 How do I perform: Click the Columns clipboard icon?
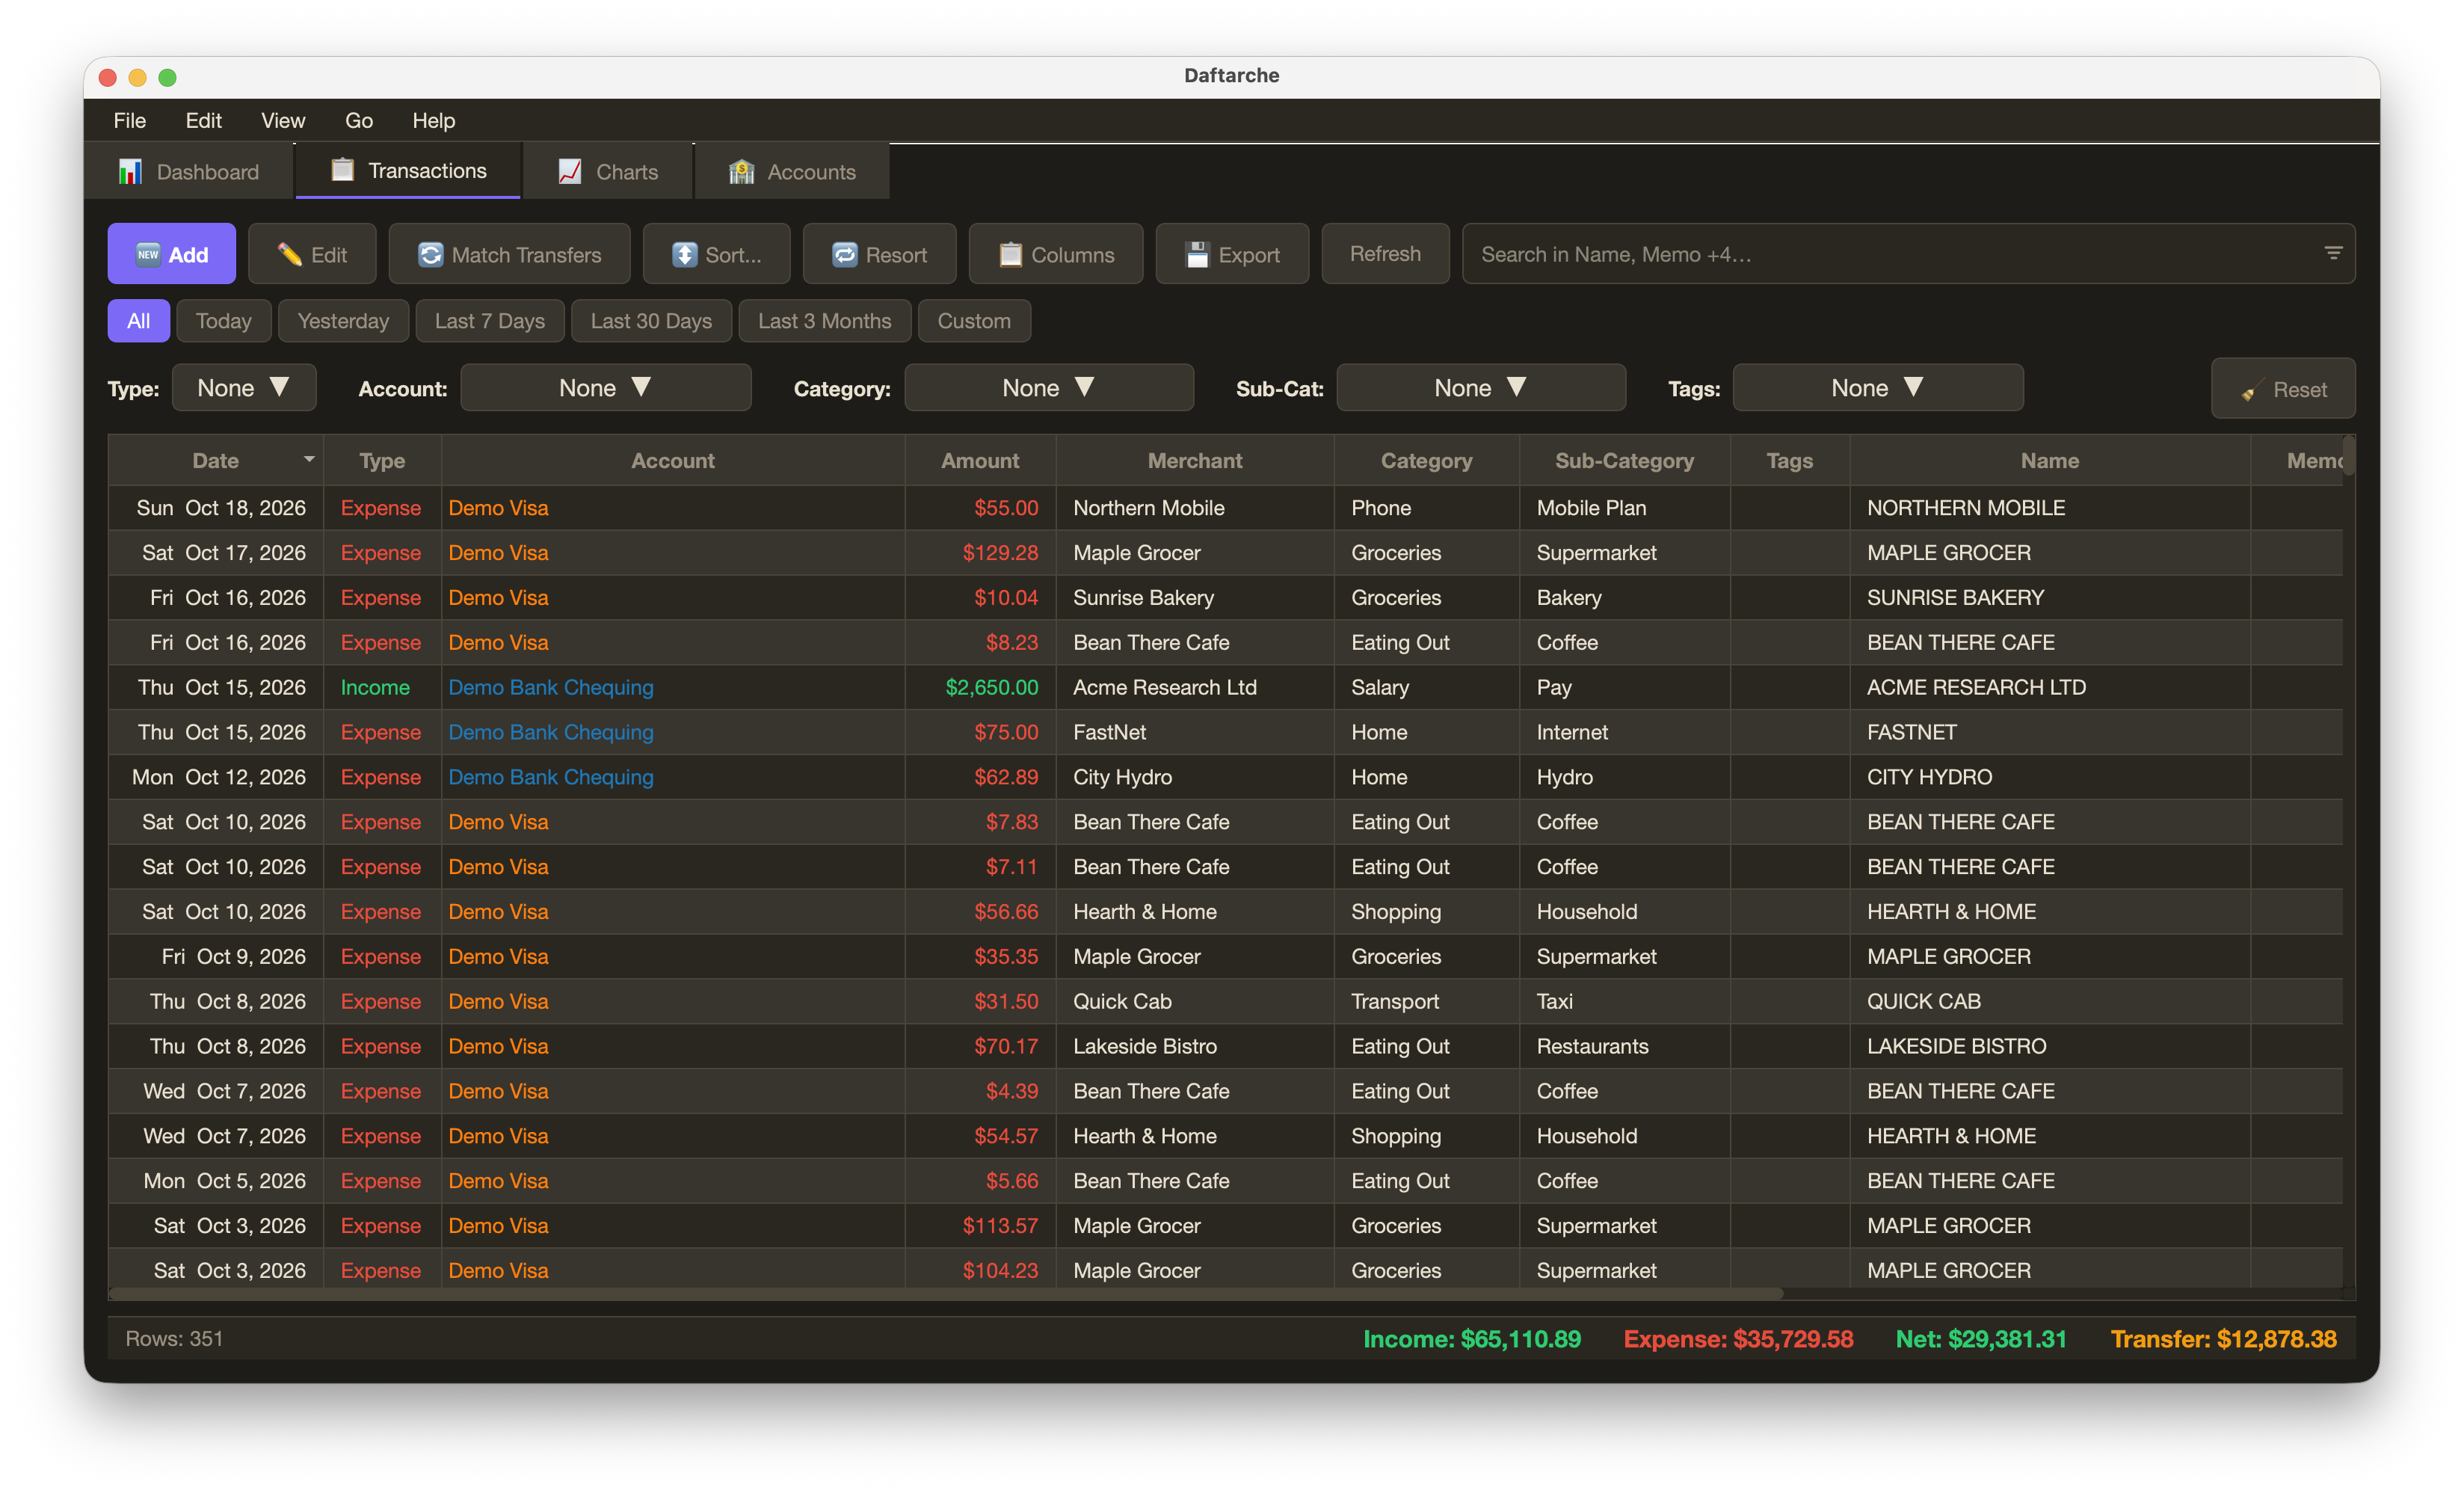[x=1011, y=255]
